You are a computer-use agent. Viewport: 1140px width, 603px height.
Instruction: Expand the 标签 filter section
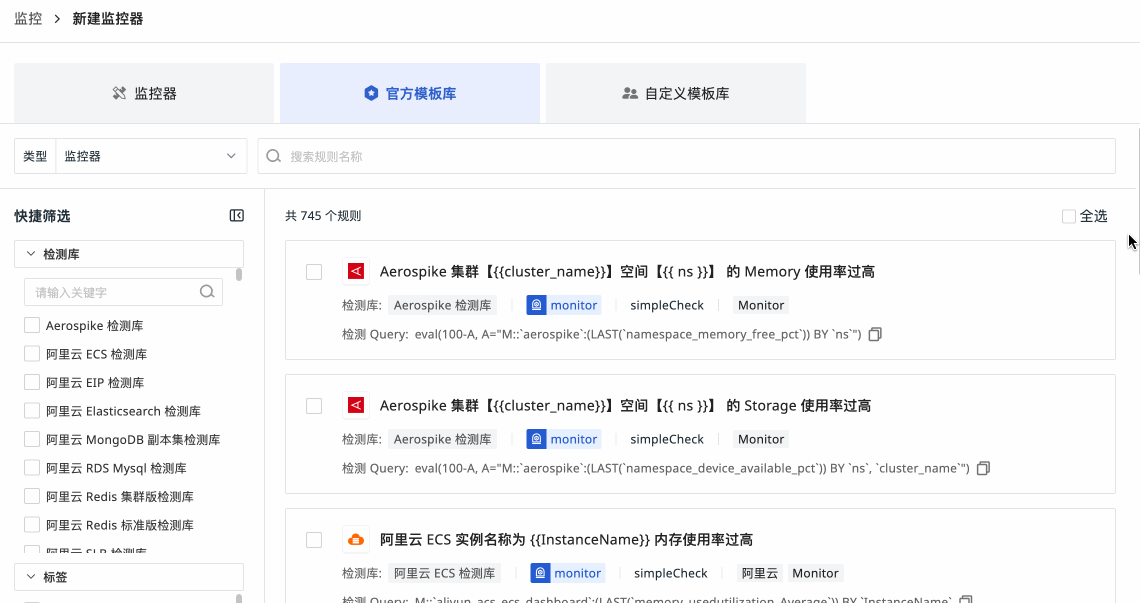click(30, 577)
